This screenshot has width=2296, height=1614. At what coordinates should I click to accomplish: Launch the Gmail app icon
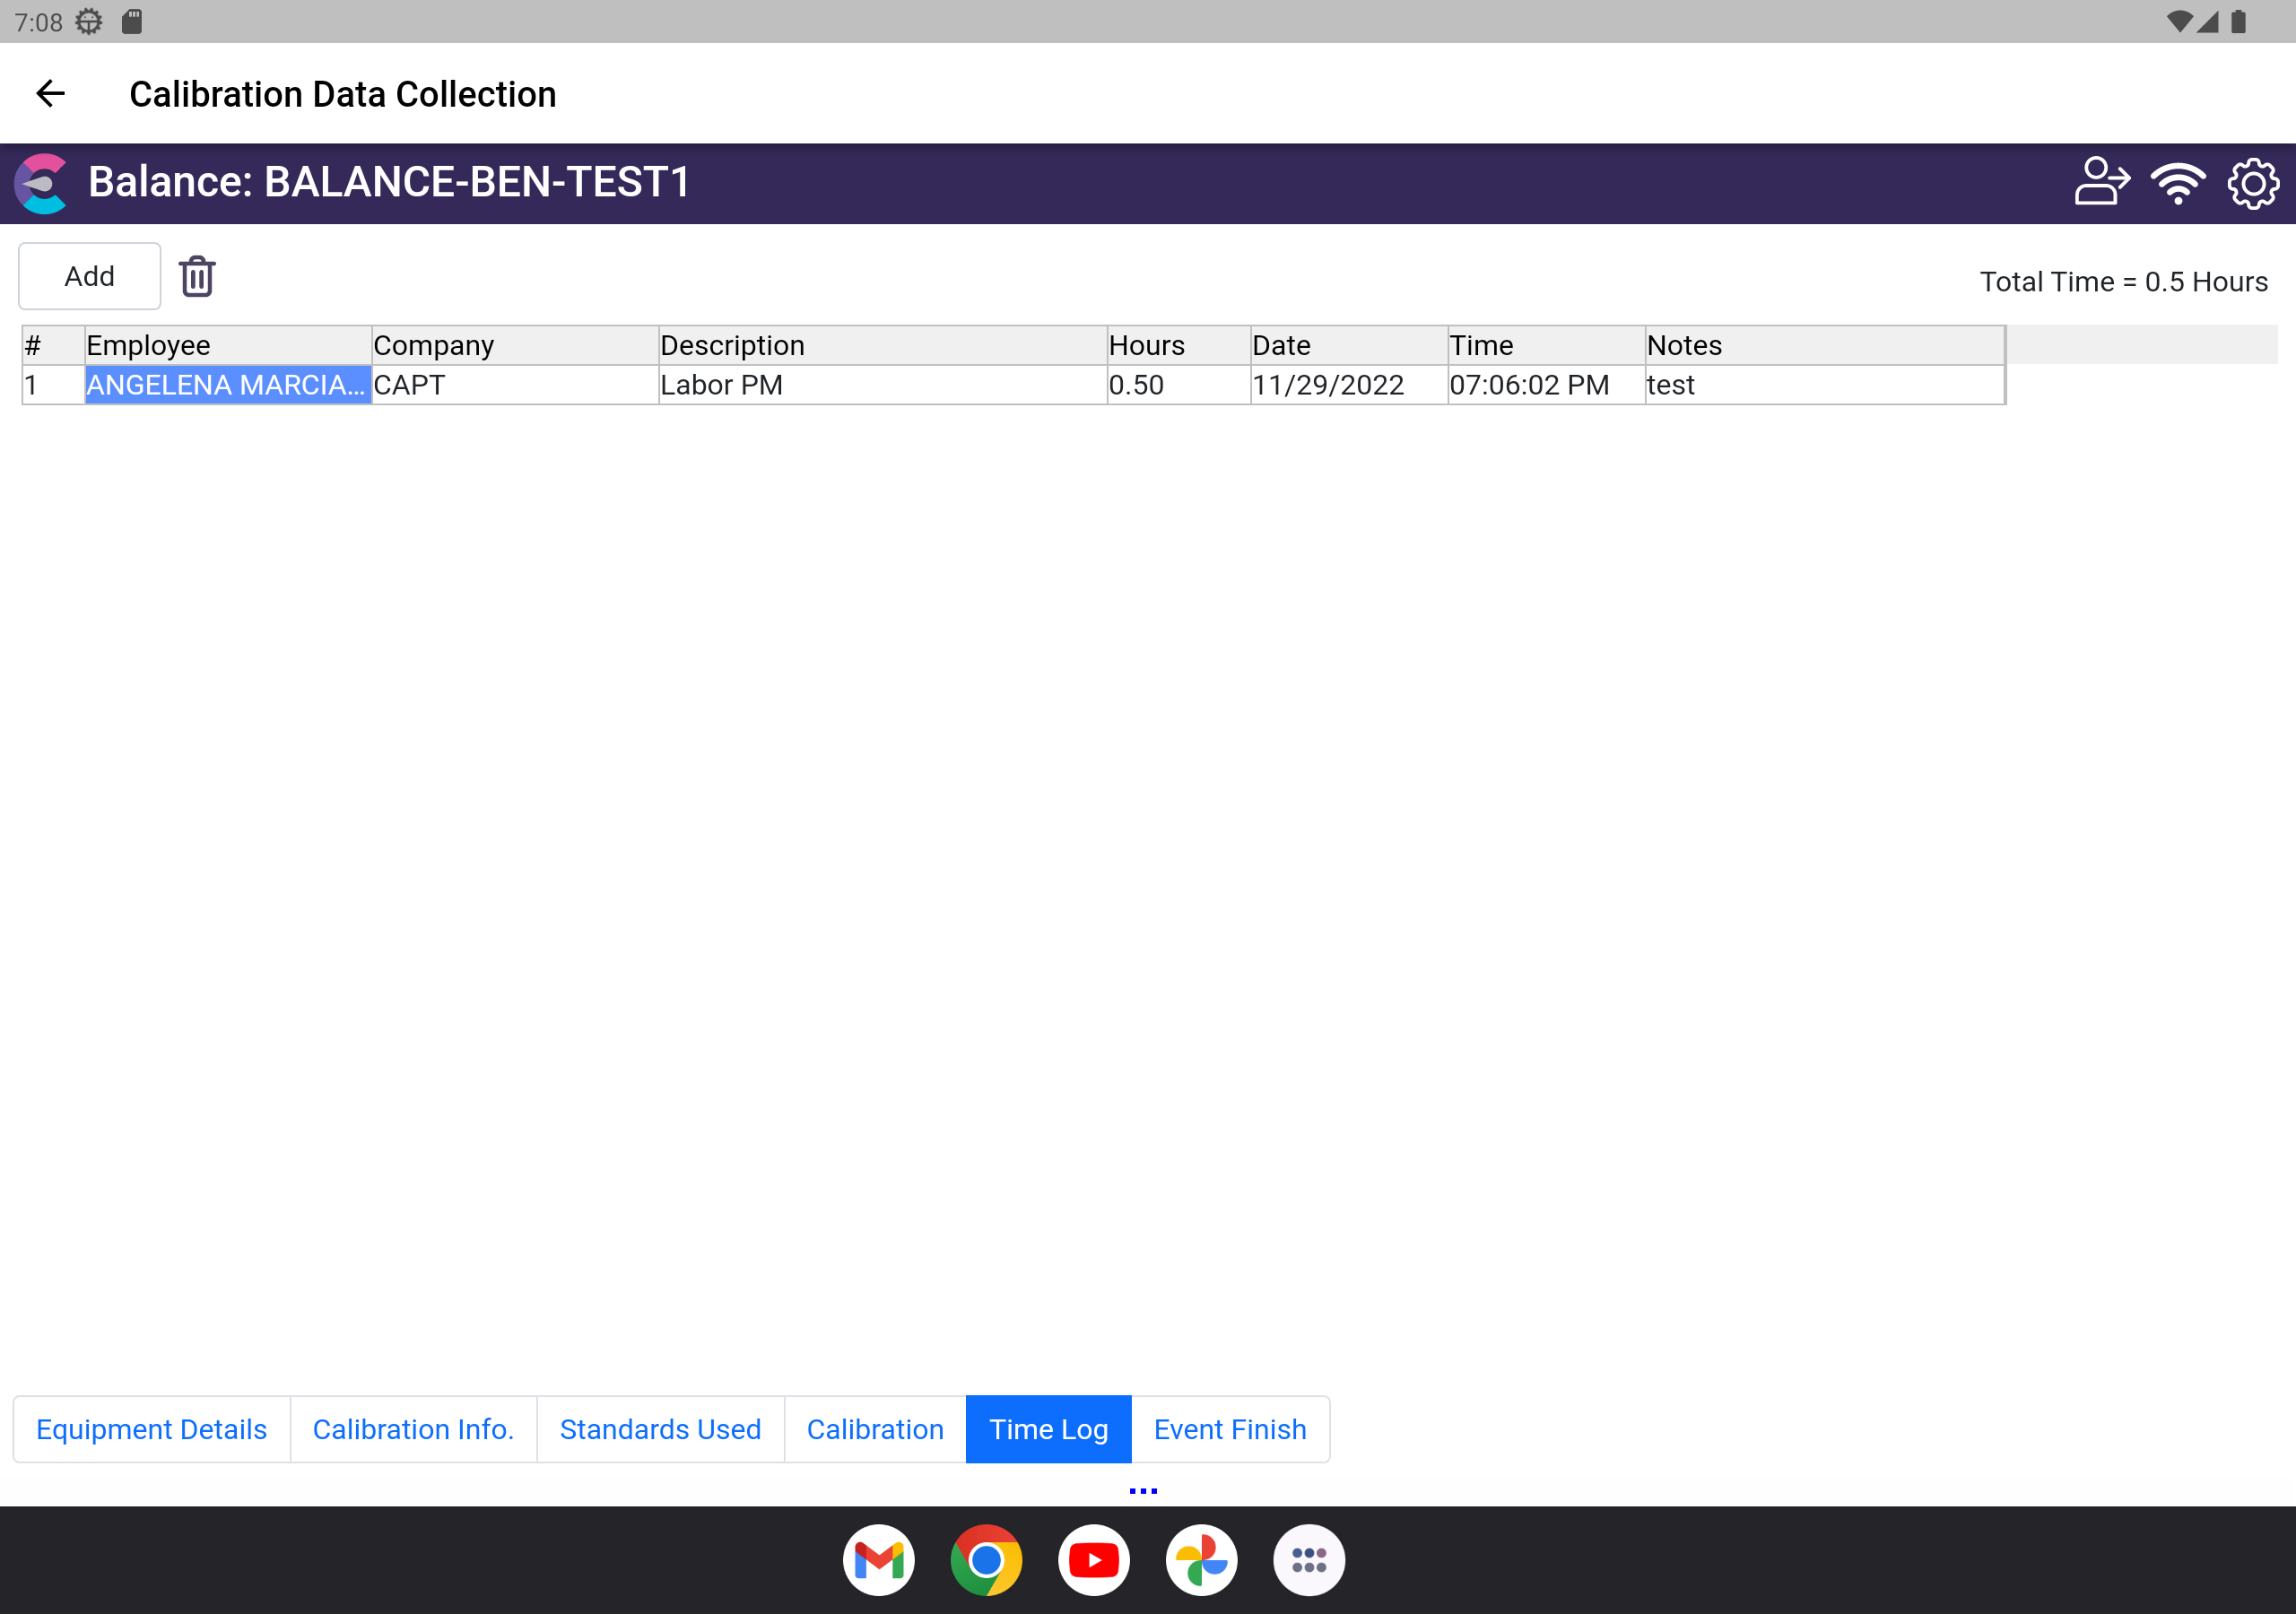coord(878,1559)
